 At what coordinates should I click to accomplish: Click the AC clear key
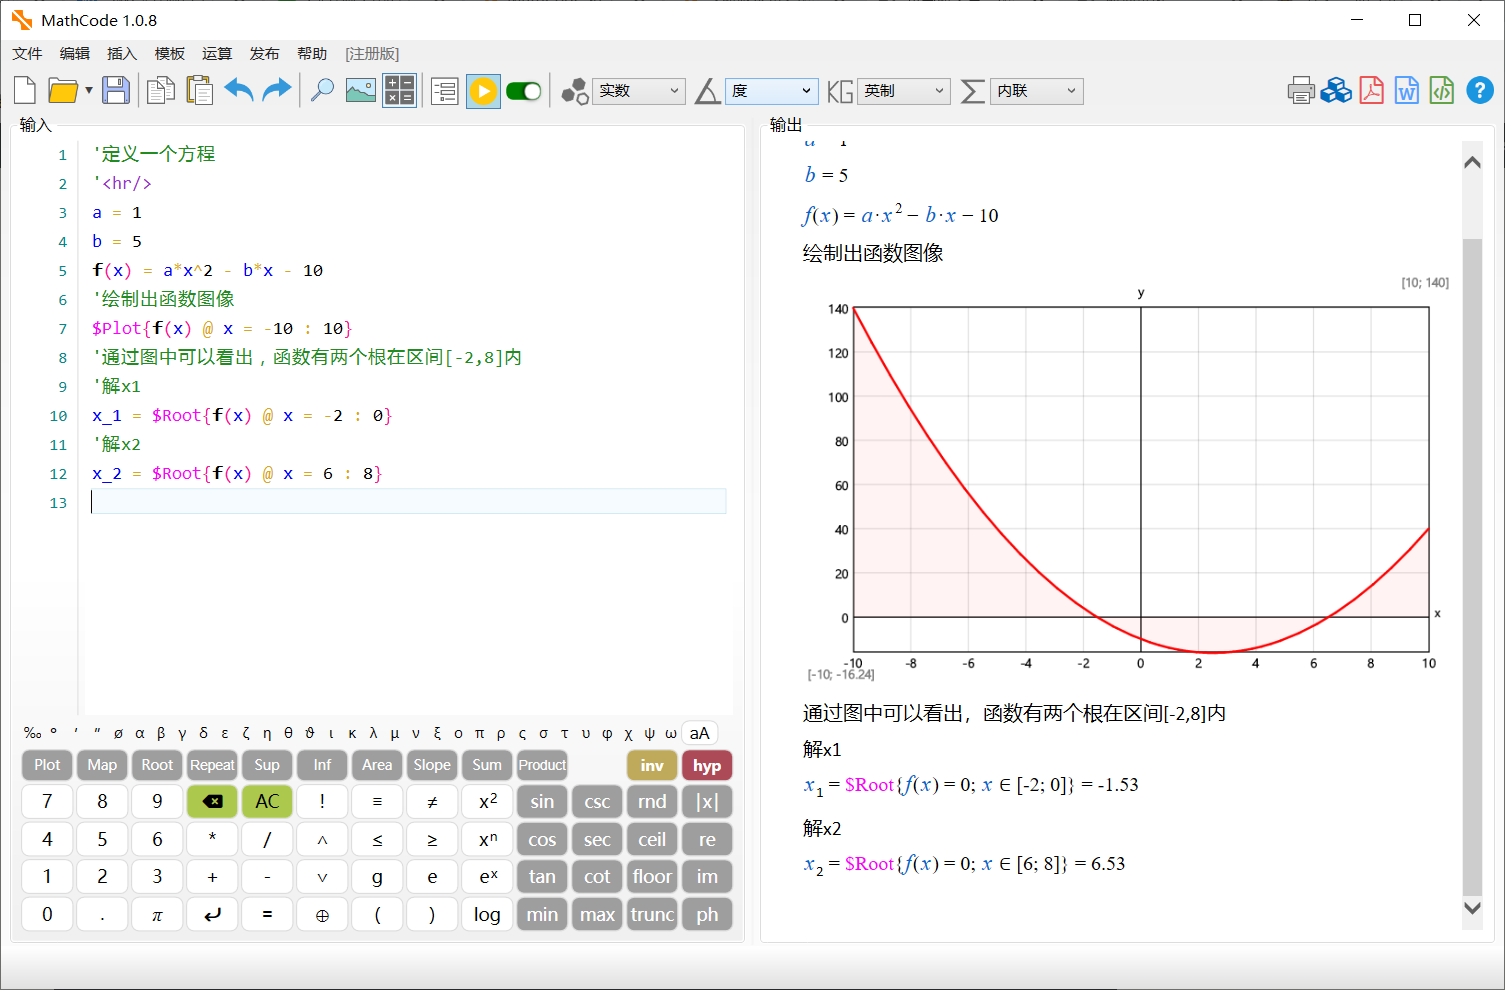(x=267, y=801)
